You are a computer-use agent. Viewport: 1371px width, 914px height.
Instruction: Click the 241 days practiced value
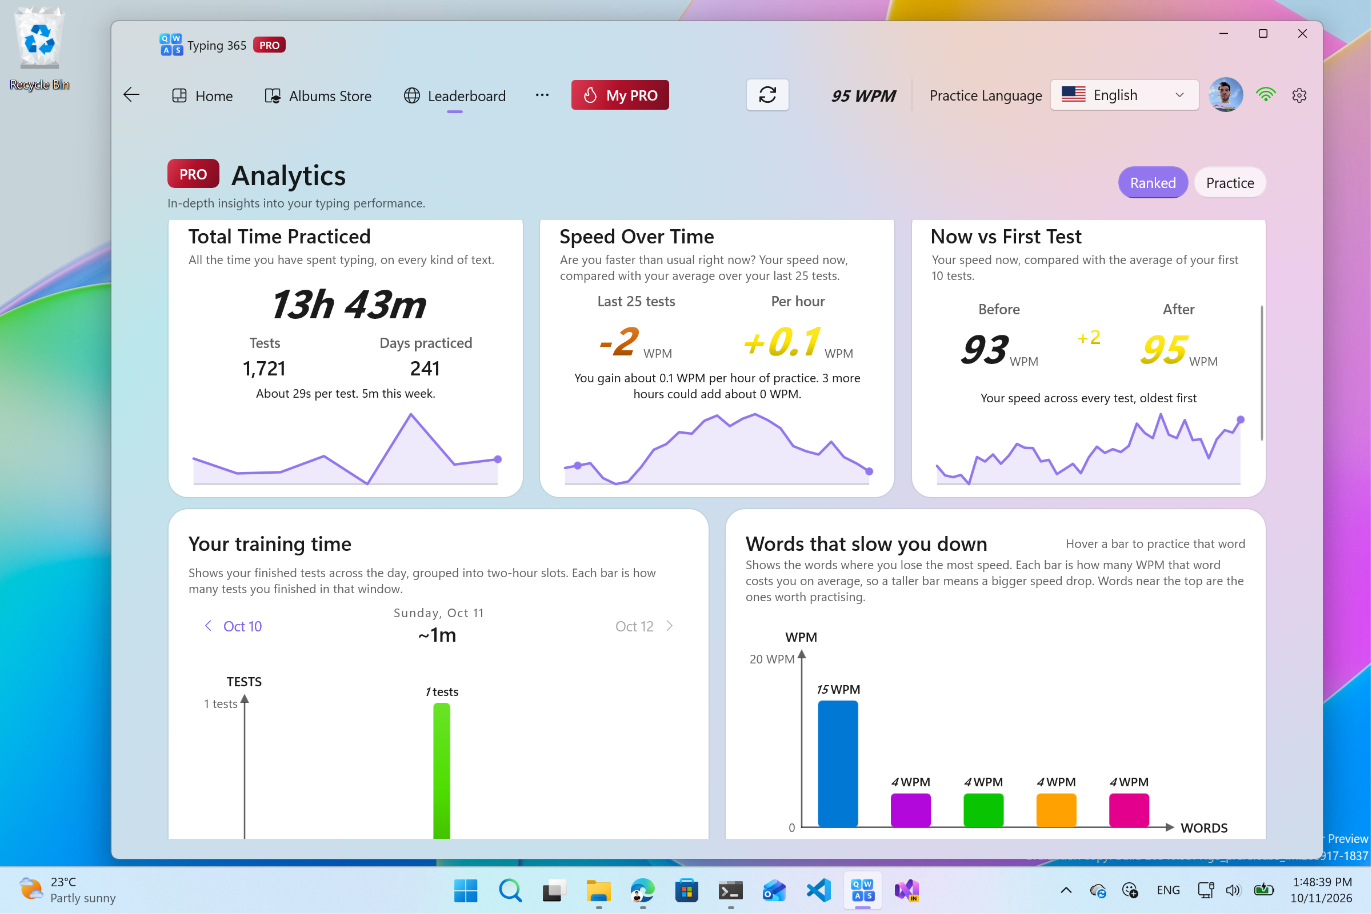(425, 369)
